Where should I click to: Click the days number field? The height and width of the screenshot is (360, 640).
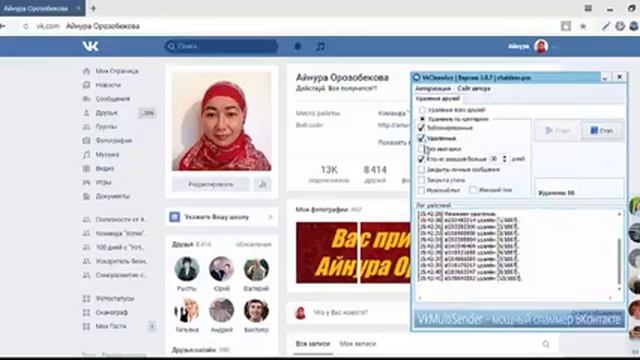[495, 159]
